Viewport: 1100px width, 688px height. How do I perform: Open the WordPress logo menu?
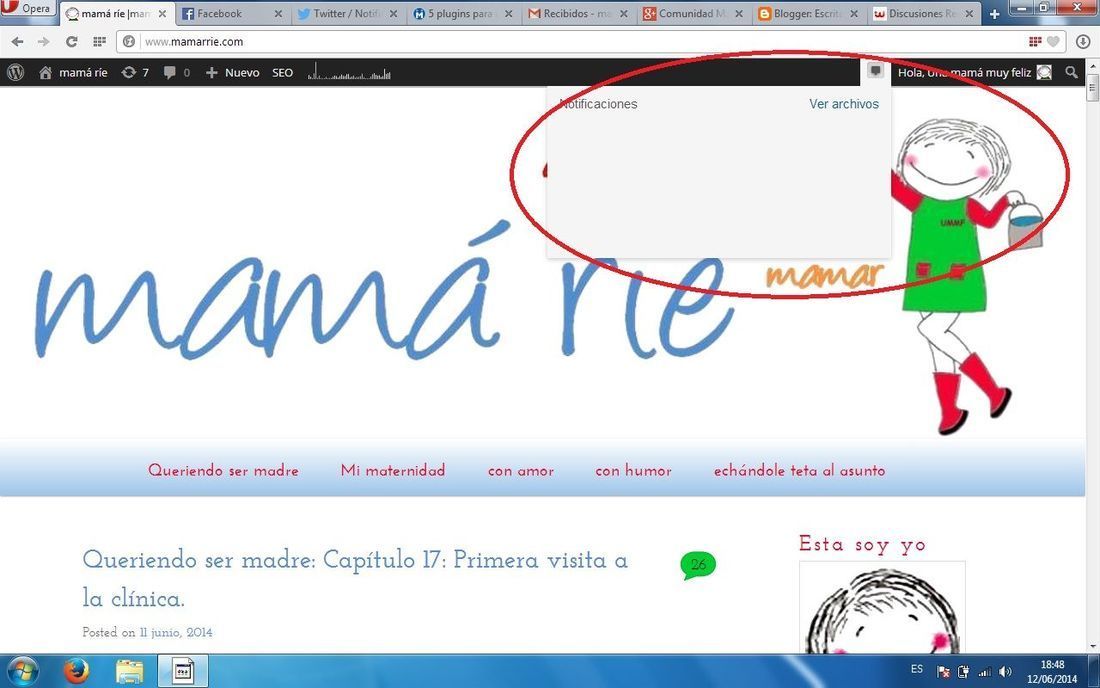click(x=15, y=72)
